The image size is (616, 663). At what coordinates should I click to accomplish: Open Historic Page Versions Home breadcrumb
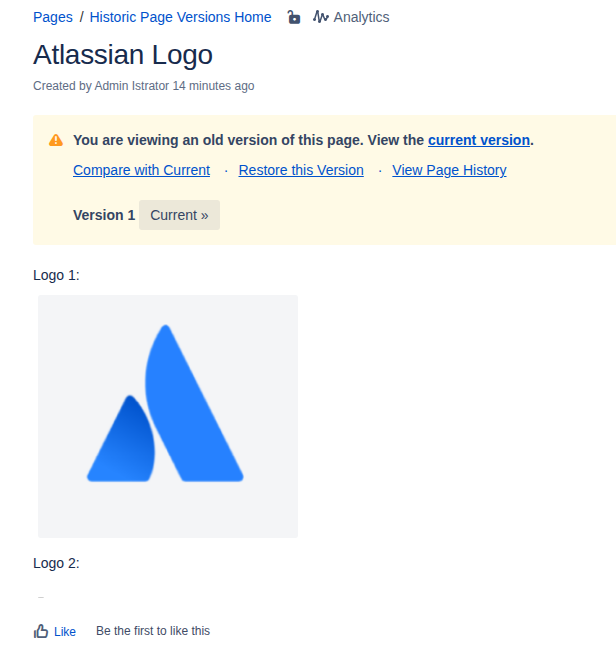pyautogui.click(x=180, y=17)
